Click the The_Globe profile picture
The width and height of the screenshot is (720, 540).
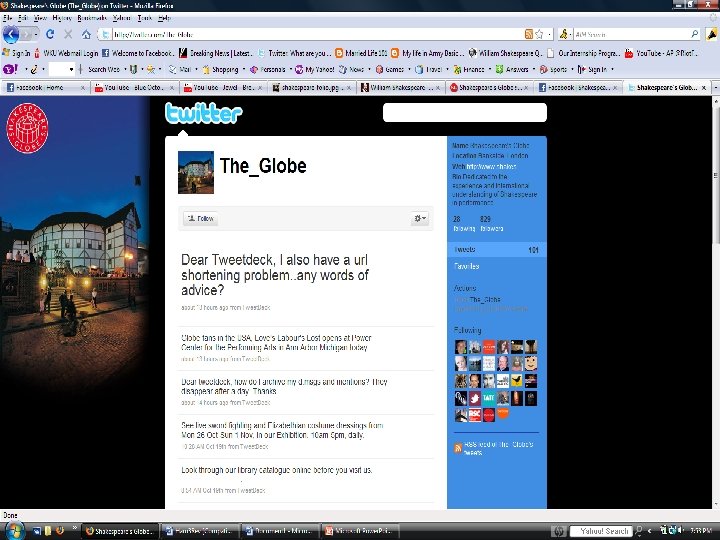(x=196, y=172)
